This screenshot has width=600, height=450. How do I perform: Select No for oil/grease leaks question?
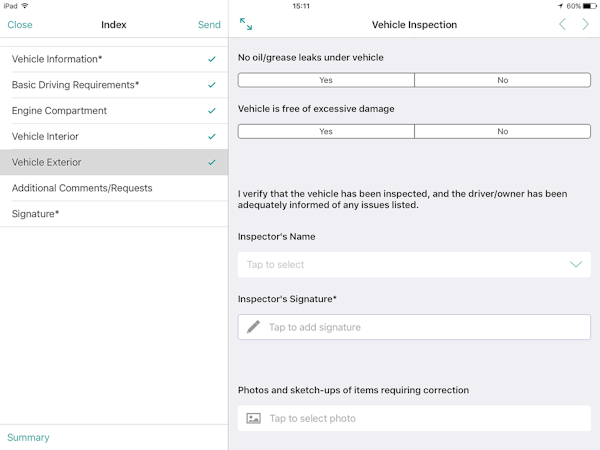click(x=502, y=80)
